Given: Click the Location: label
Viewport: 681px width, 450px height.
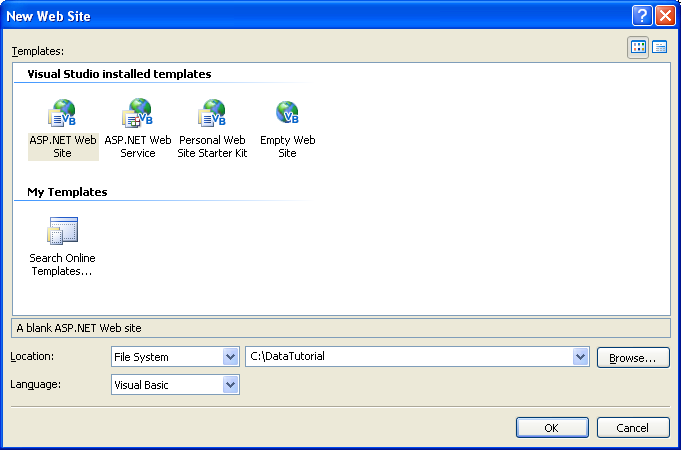Looking at the screenshot, I should pos(32,356).
